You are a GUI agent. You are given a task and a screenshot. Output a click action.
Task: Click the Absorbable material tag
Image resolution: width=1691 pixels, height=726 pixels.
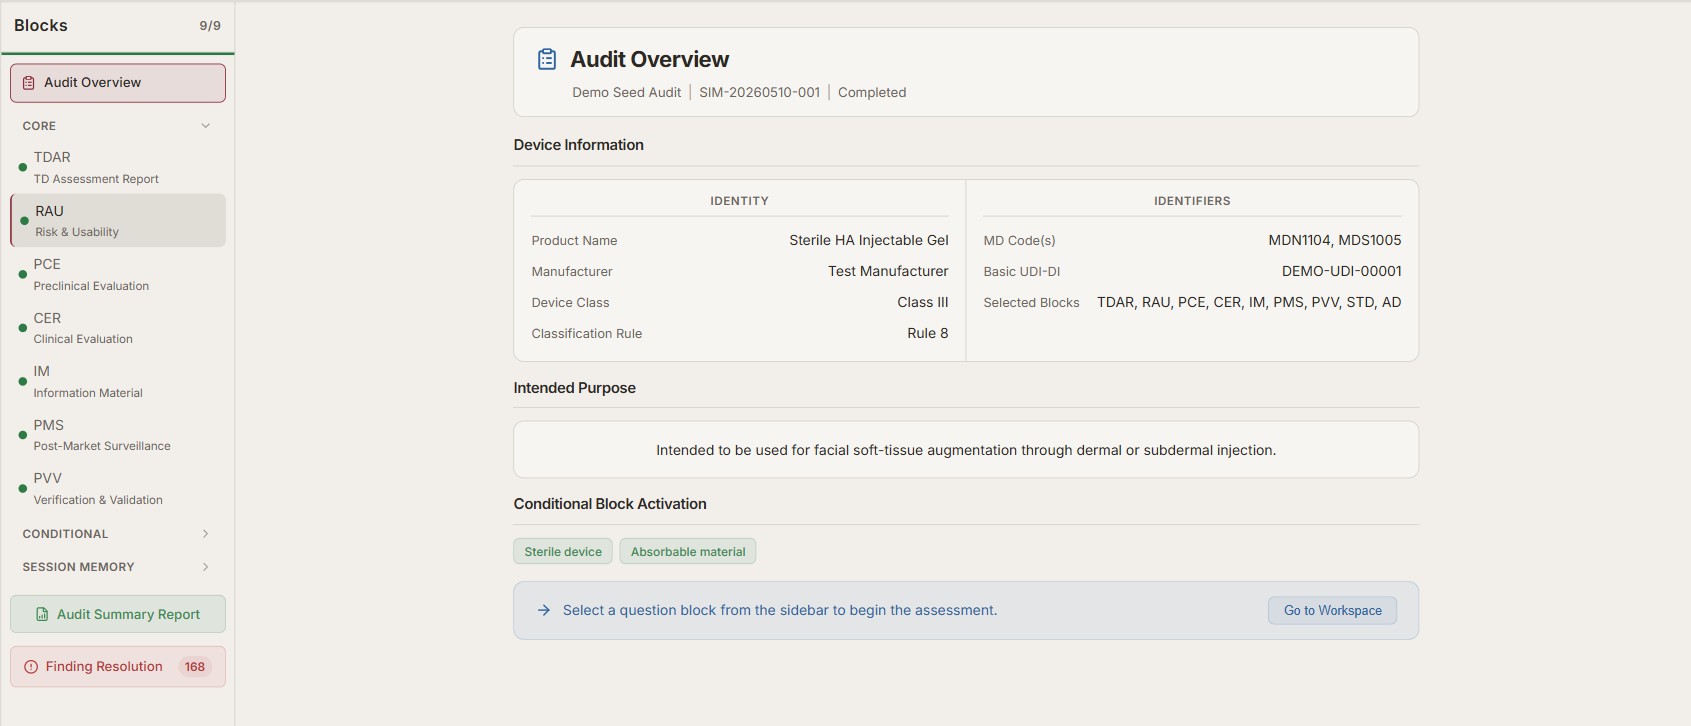pos(688,552)
